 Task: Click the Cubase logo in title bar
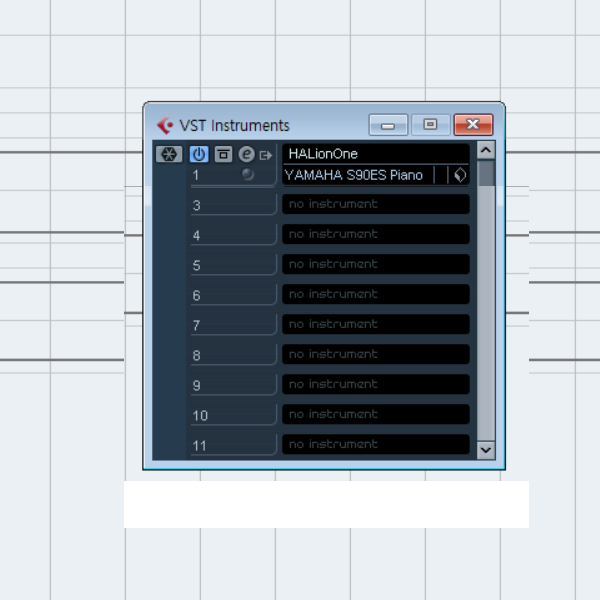(x=165, y=125)
